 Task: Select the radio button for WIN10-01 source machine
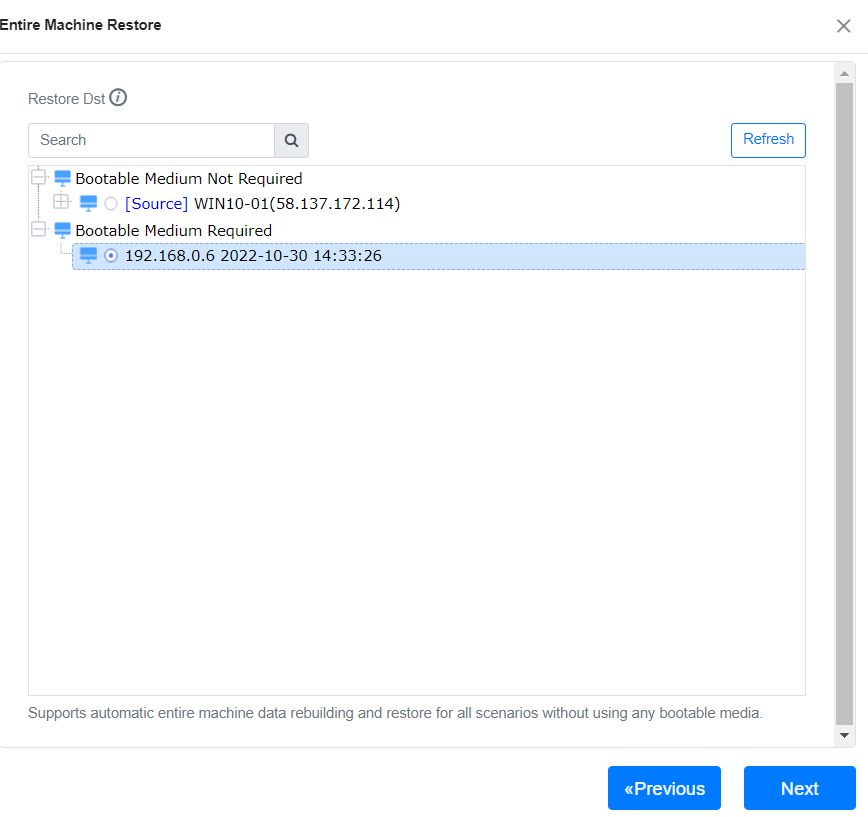point(112,203)
